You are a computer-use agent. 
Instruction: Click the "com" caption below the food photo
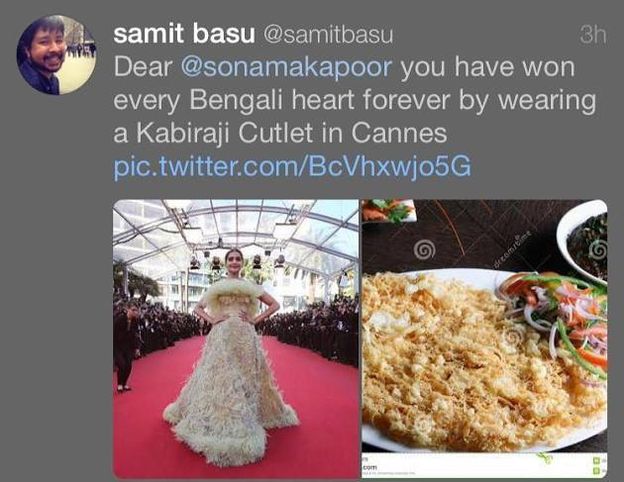coord(370,467)
